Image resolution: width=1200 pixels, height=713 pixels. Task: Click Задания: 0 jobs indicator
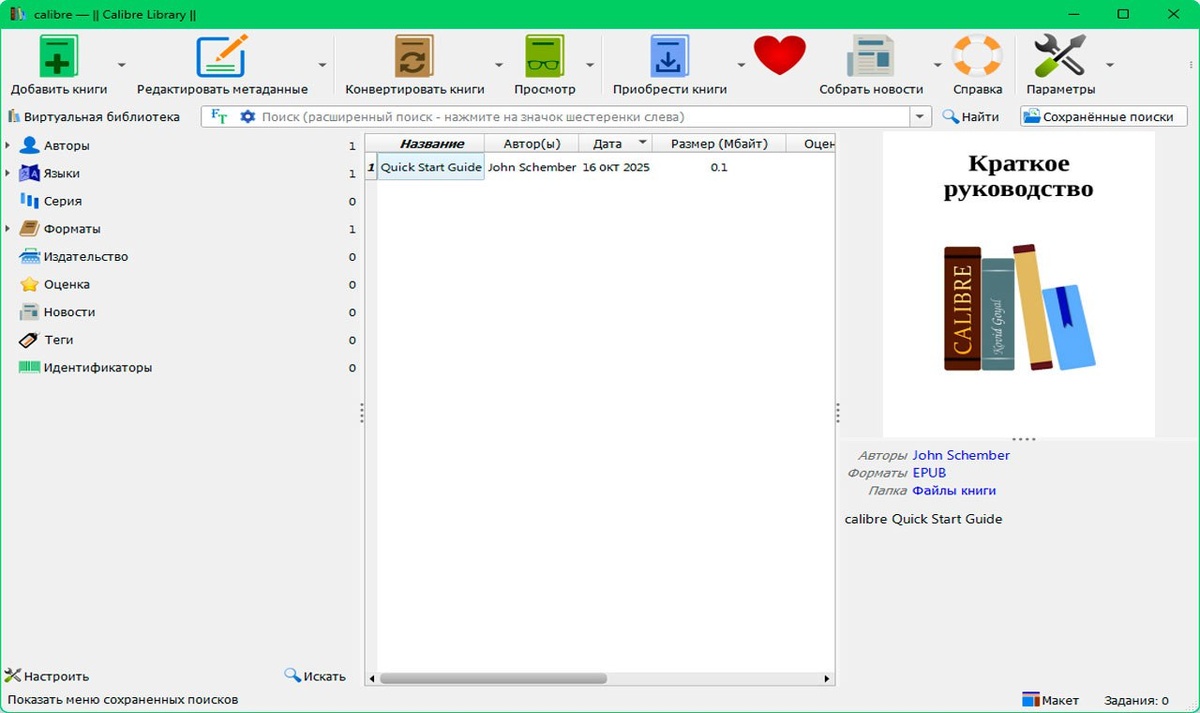pyautogui.click(x=1136, y=700)
